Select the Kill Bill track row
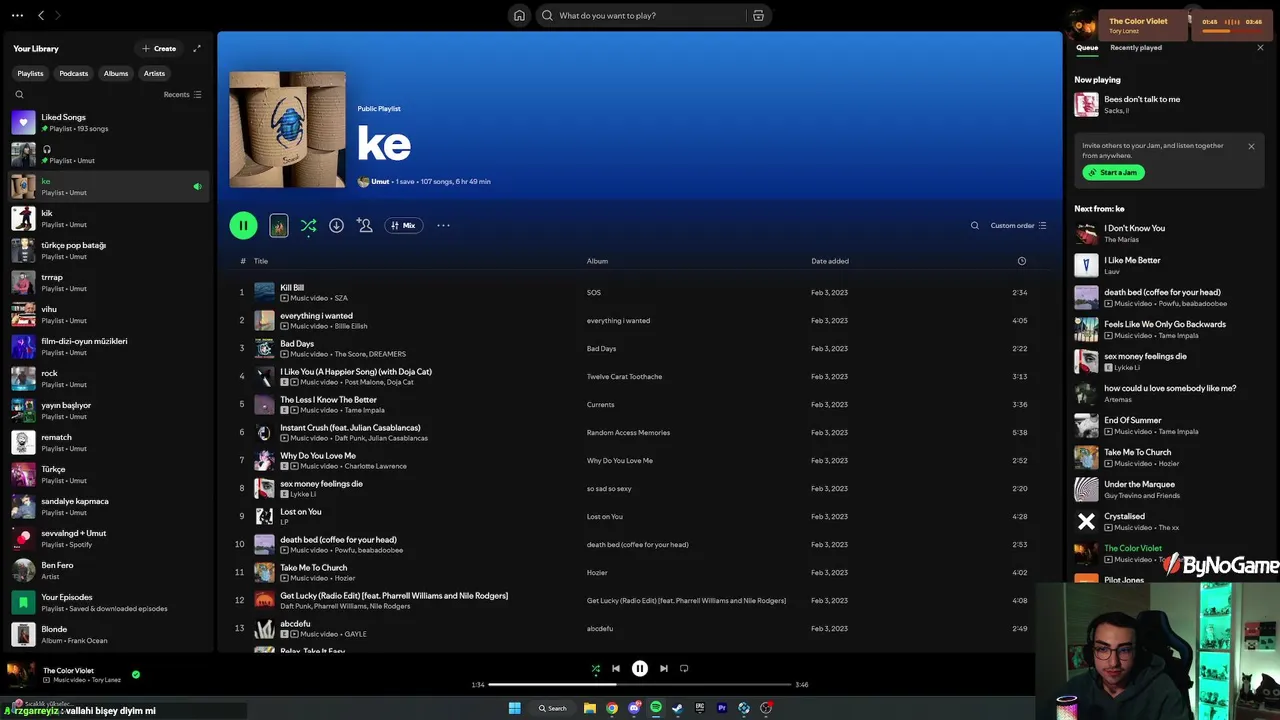 click(x=640, y=292)
